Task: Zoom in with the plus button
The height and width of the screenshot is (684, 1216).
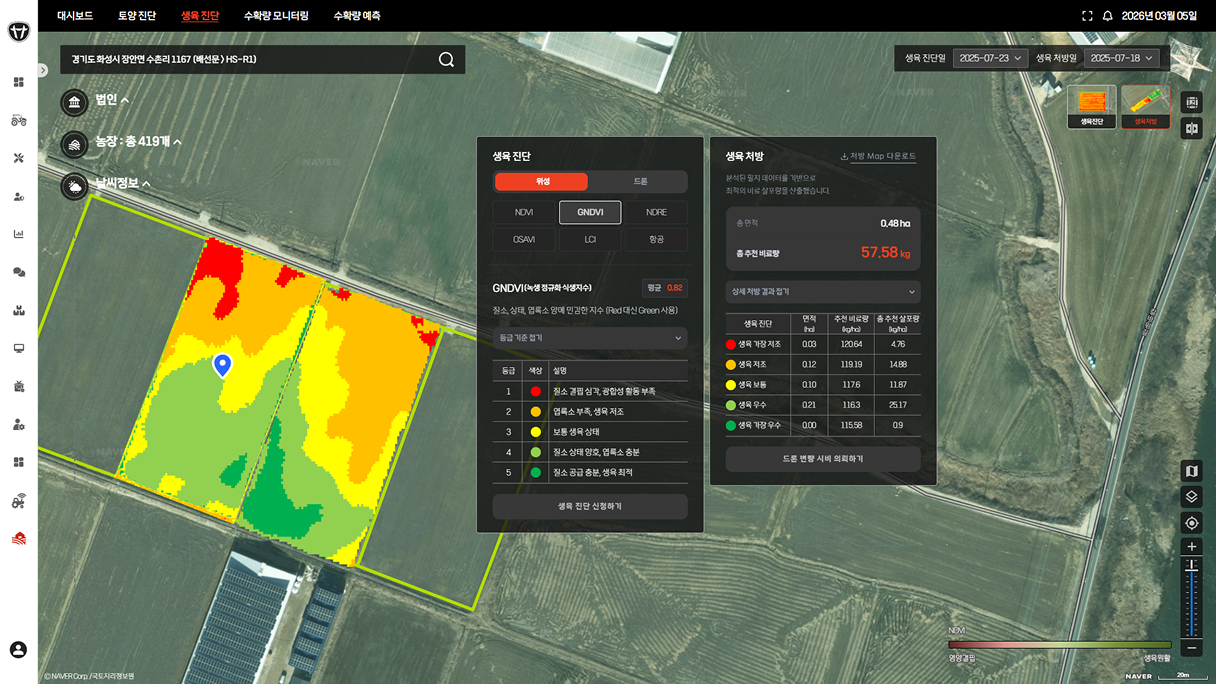Action: (x=1191, y=547)
